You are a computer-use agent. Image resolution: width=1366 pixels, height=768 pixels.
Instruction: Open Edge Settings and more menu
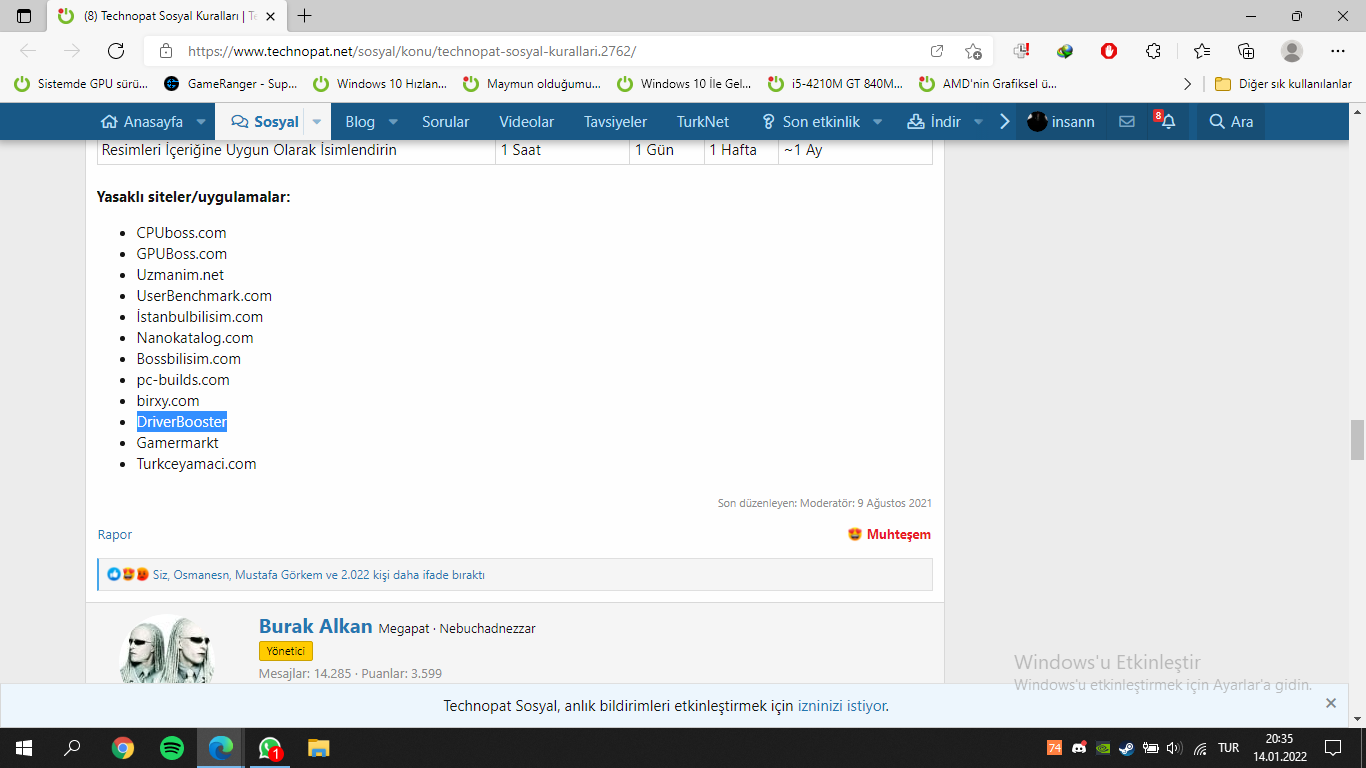click(1338, 51)
